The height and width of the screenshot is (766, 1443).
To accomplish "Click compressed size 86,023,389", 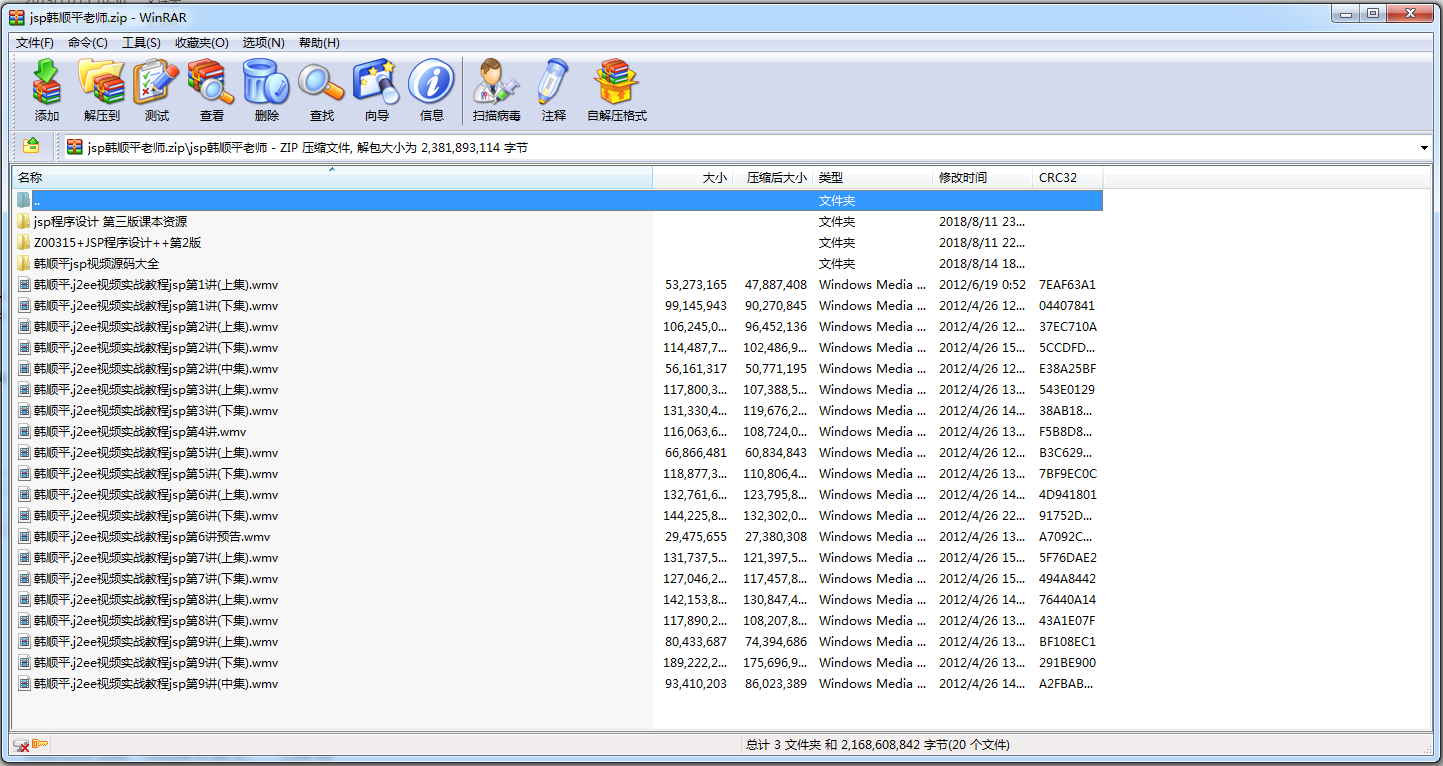I will click(776, 683).
